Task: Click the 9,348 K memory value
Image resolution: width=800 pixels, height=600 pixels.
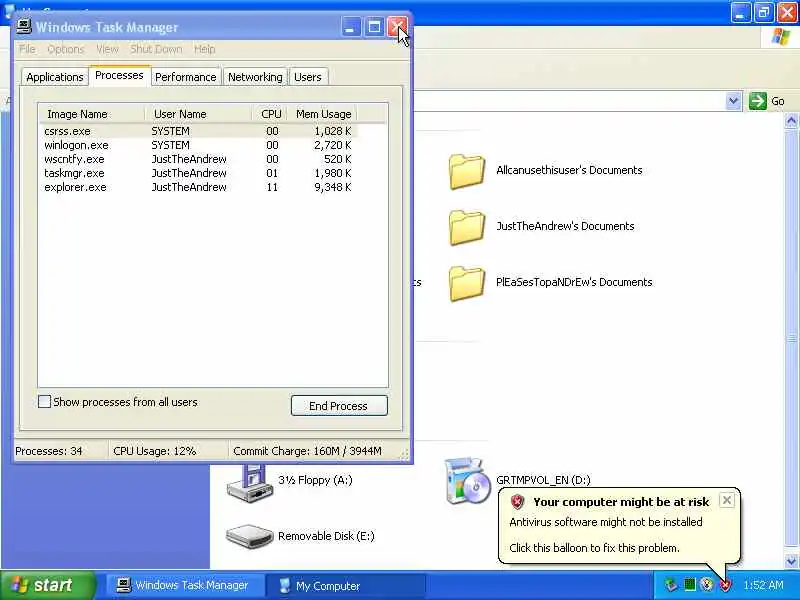Action: [x=333, y=187]
